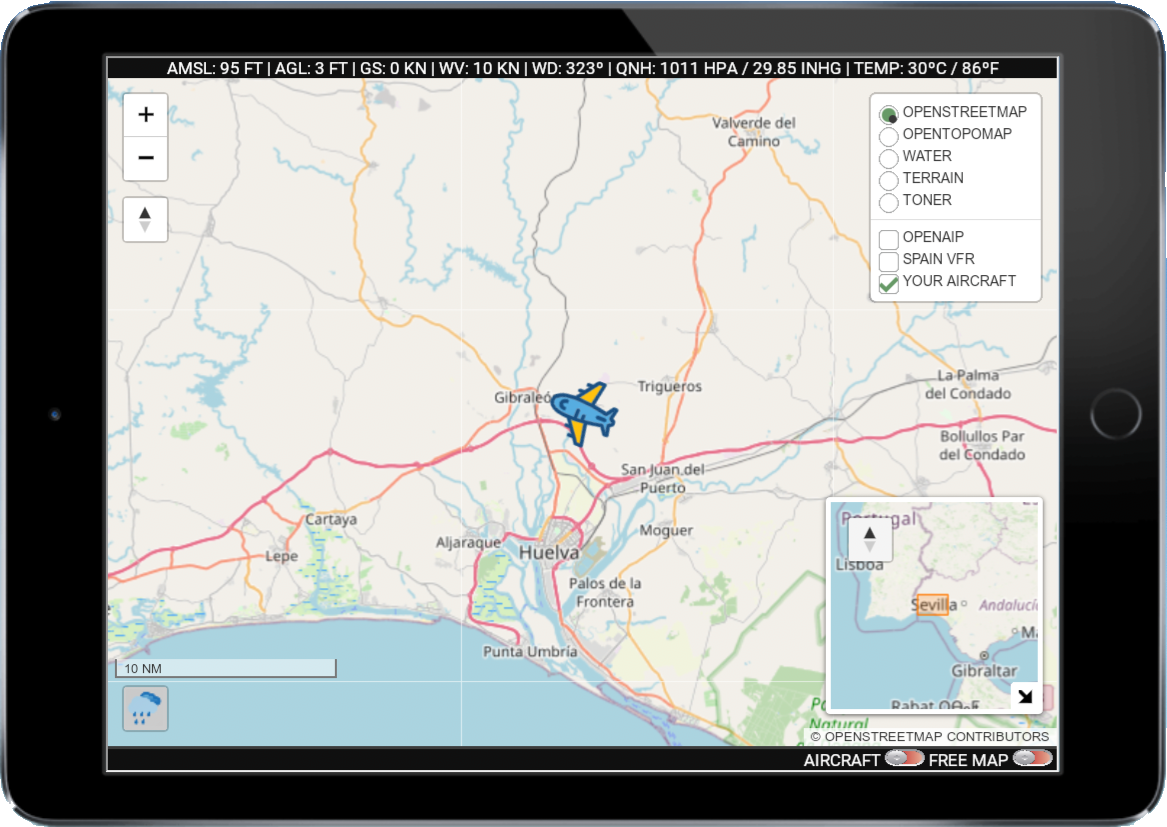Enable the OpenAIP overlay checkbox
This screenshot has width=1167, height=827.
pos(888,239)
